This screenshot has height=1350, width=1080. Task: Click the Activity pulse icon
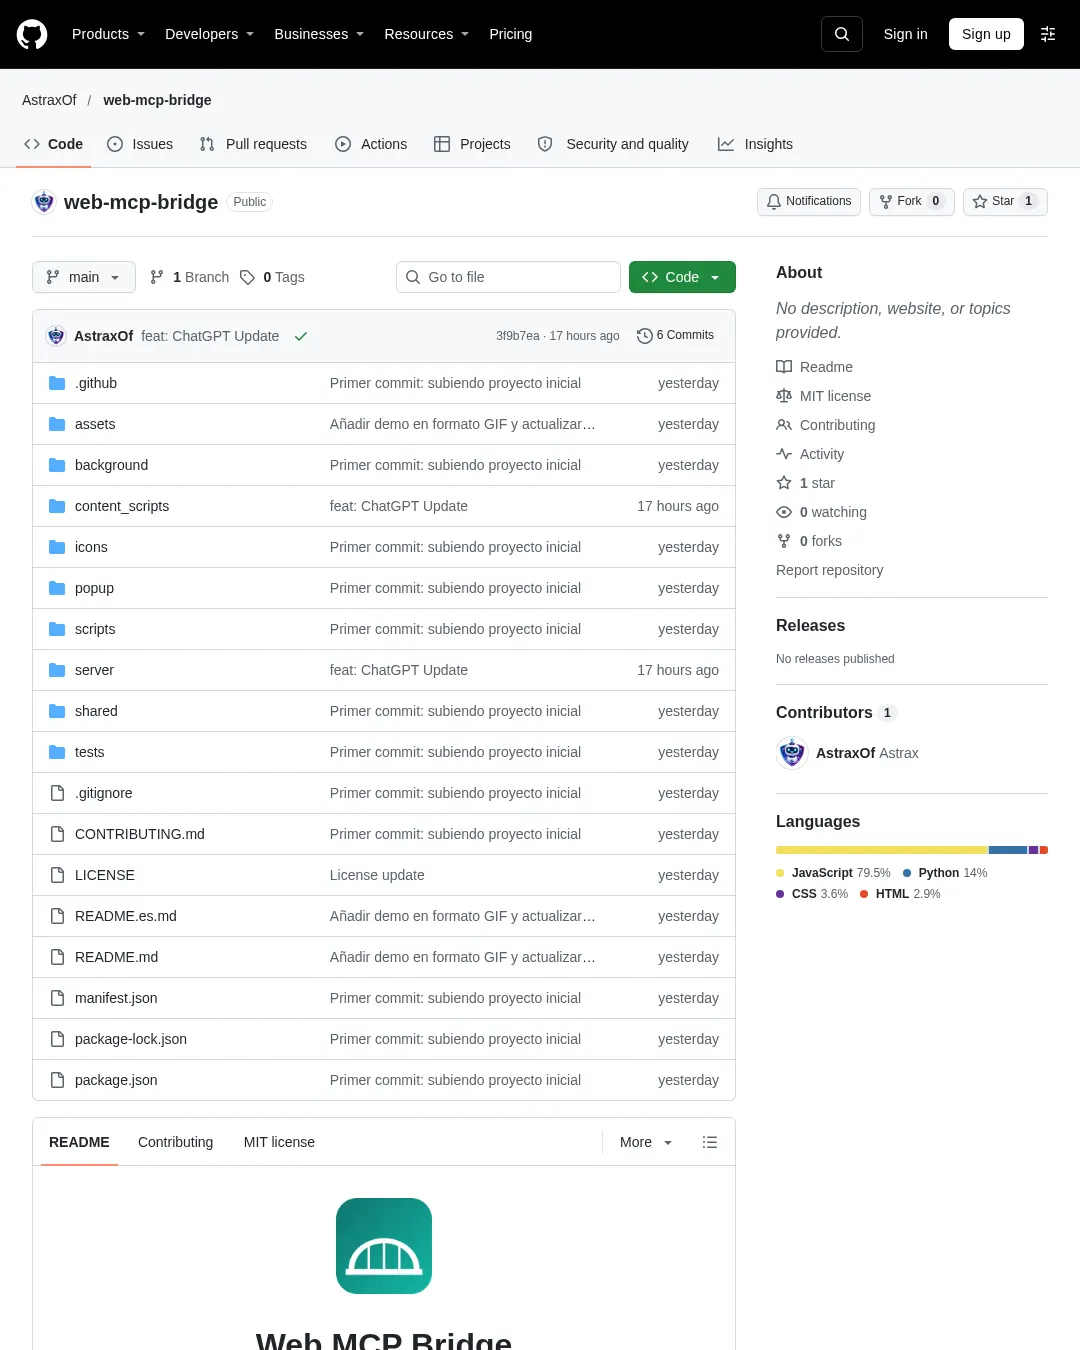click(x=784, y=454)
